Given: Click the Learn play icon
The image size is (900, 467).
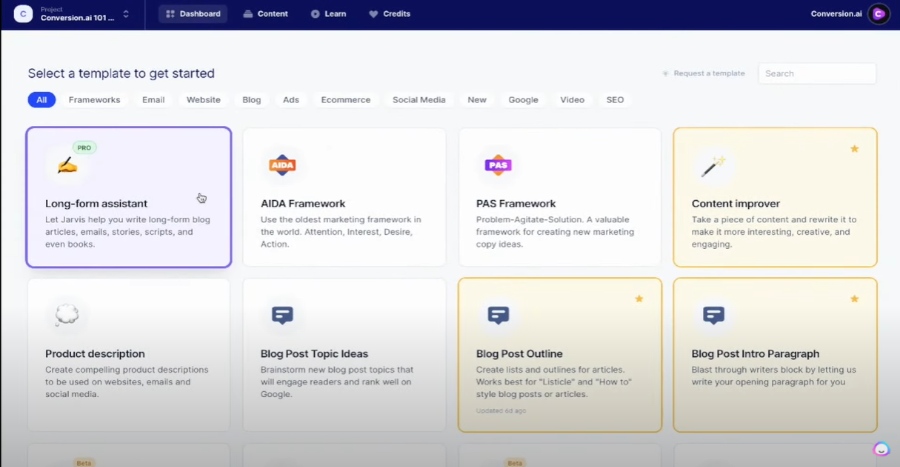Looking at the screenshot, I should click(315, 14).
